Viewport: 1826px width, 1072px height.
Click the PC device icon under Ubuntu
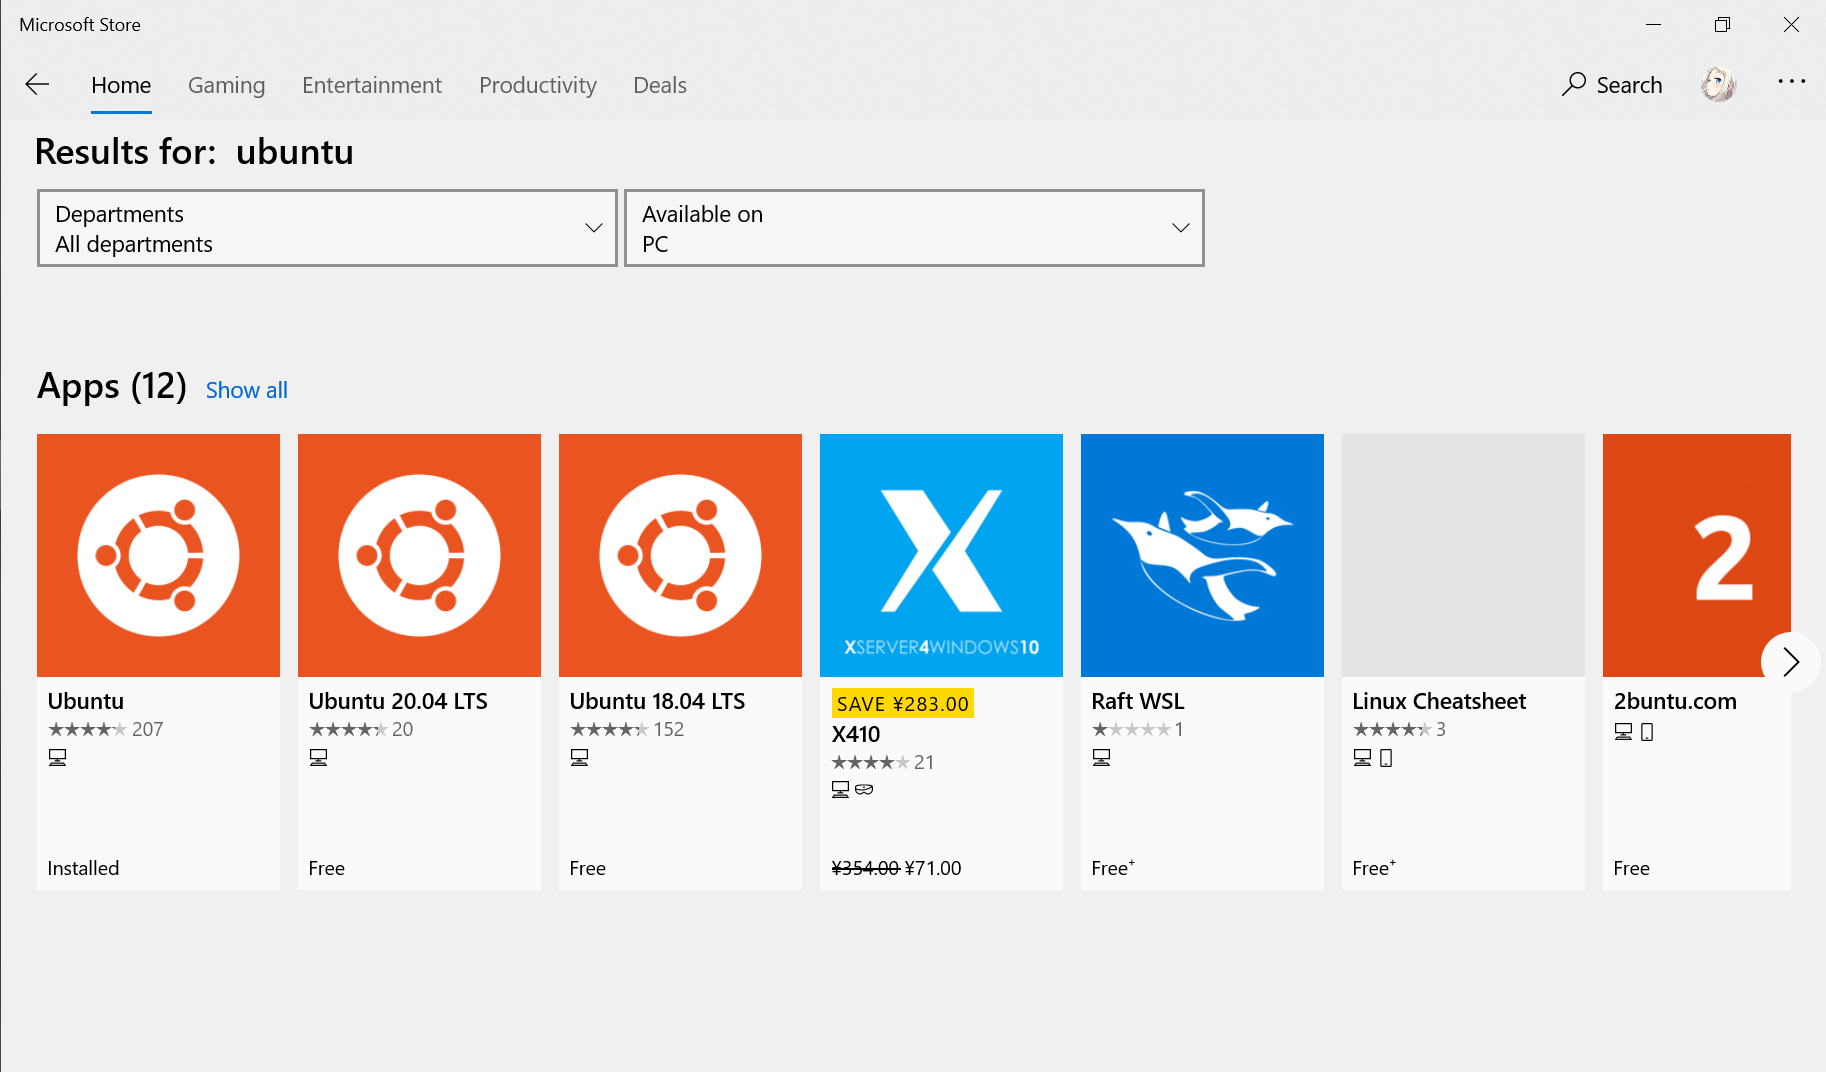point(57,757)
